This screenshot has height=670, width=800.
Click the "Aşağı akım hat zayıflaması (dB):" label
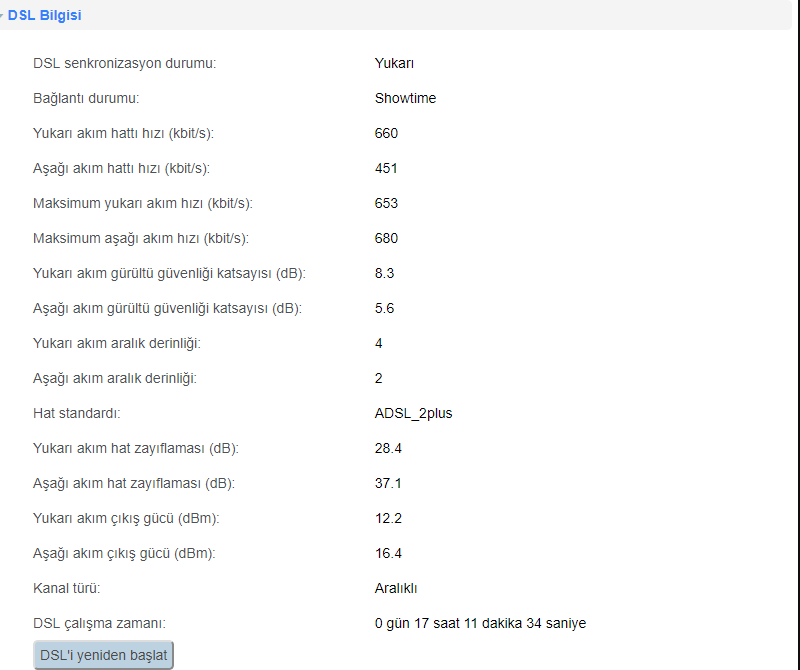pyautogui.click(x=134, y=483)
